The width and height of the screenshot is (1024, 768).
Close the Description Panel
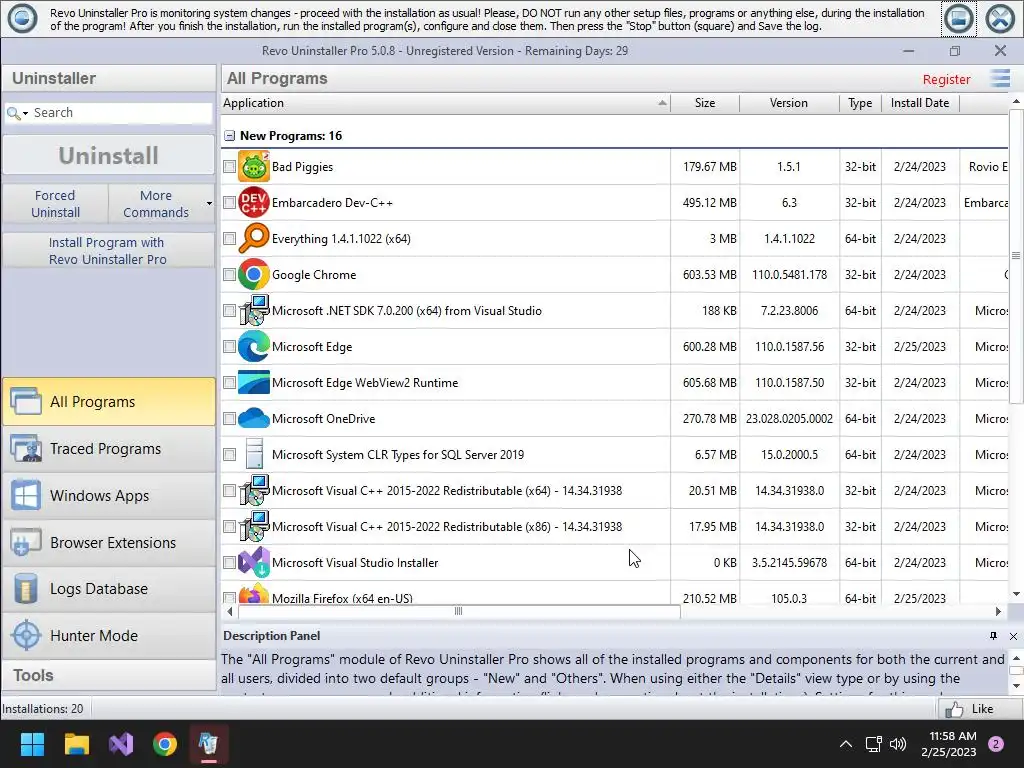click(1013, 636)
